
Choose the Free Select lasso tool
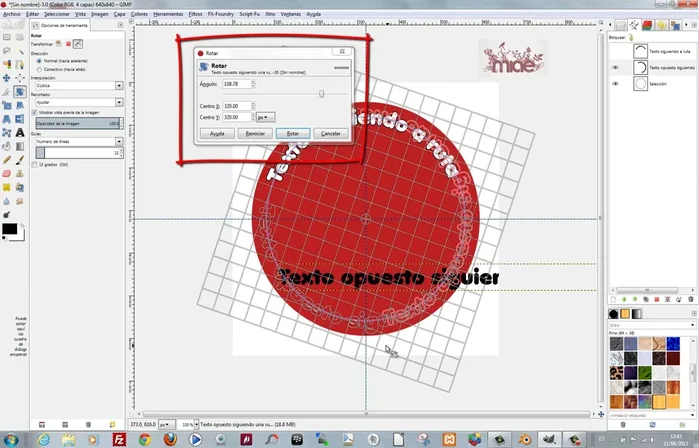pyautogui.click(x=7, y=49)
